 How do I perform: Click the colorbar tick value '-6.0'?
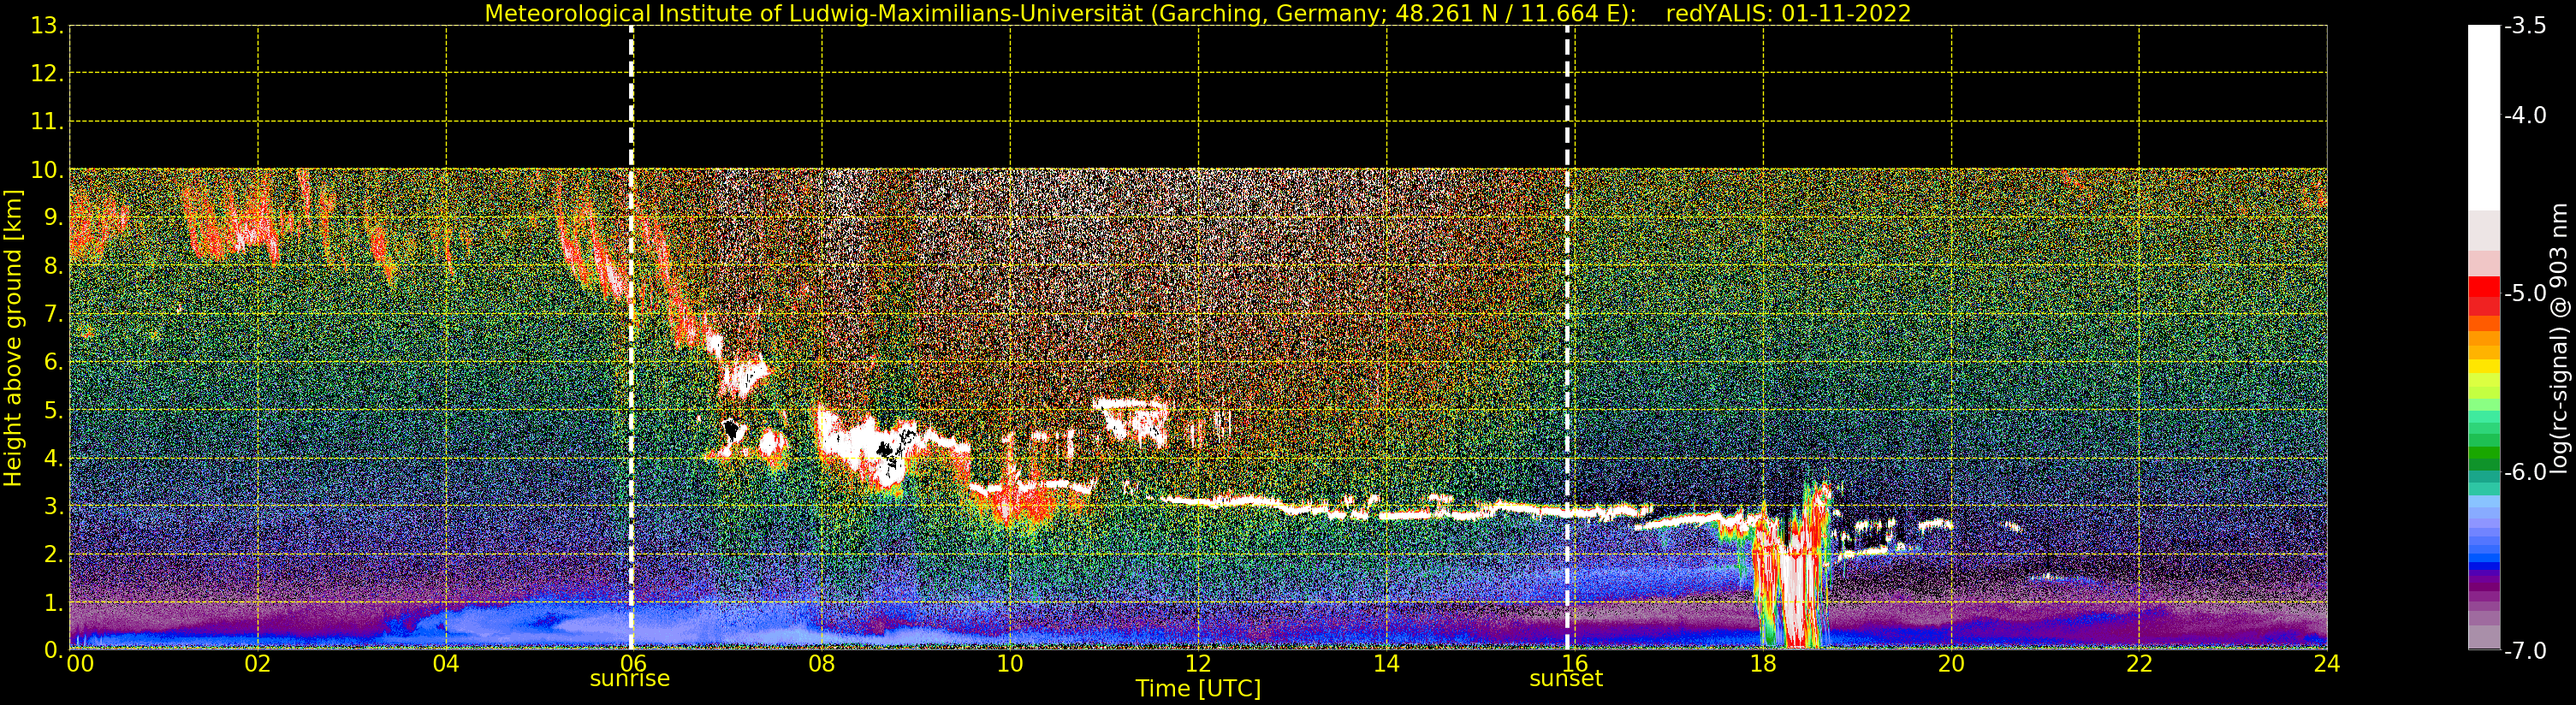tap(2526, 472)
